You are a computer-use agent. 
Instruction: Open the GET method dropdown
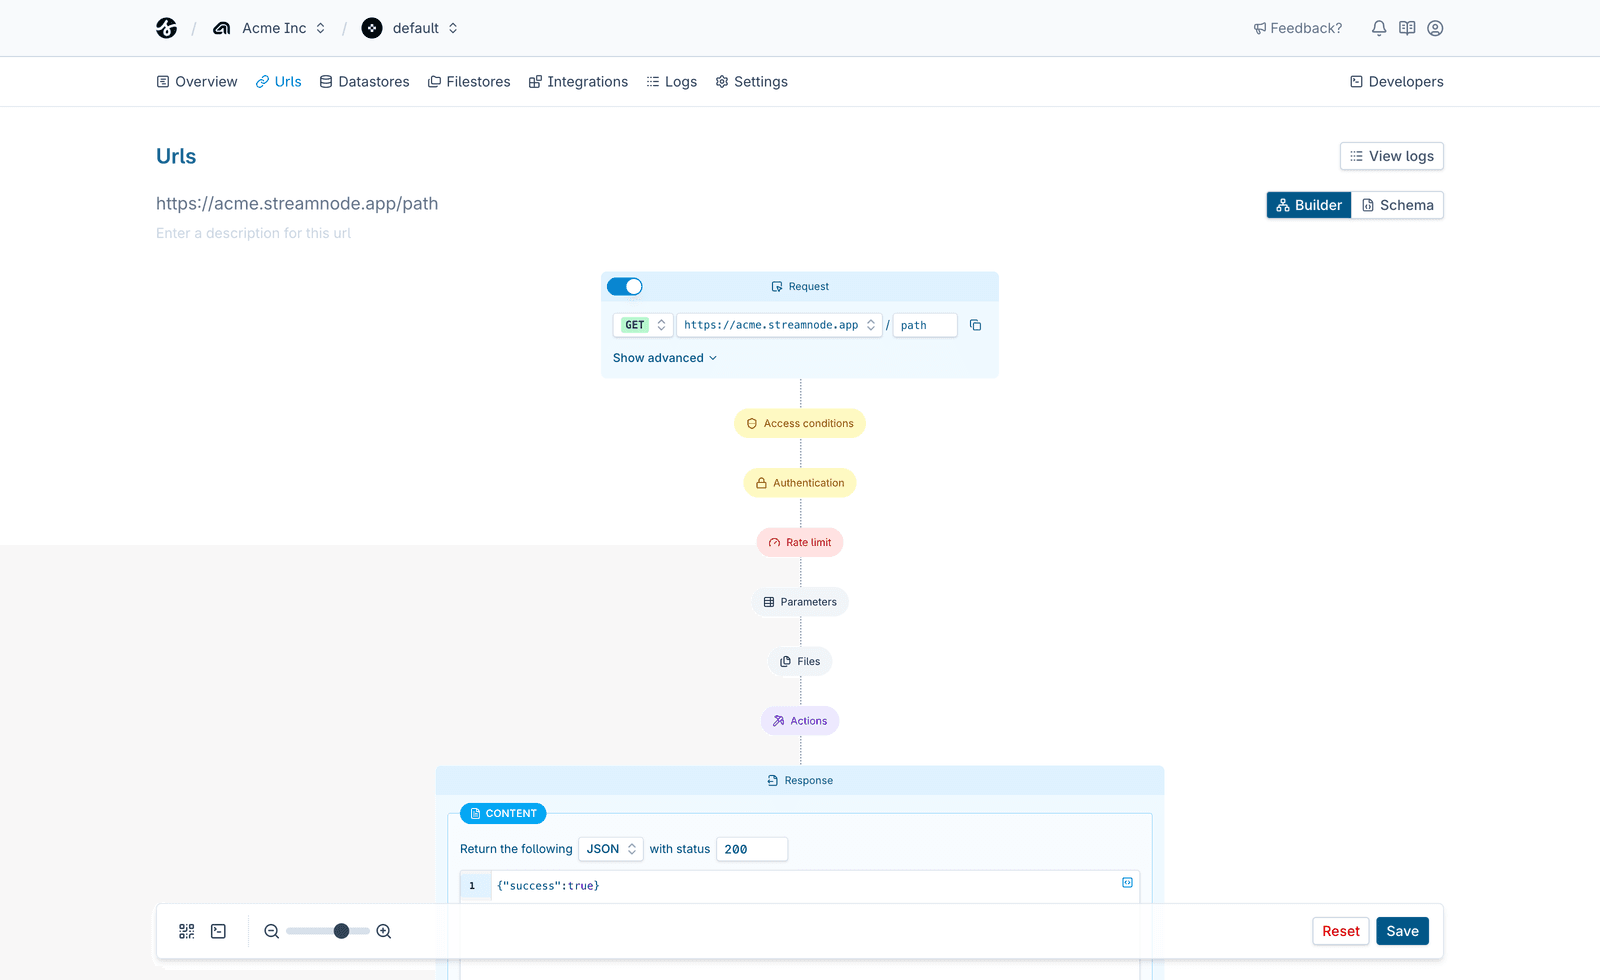pos(643,325)
